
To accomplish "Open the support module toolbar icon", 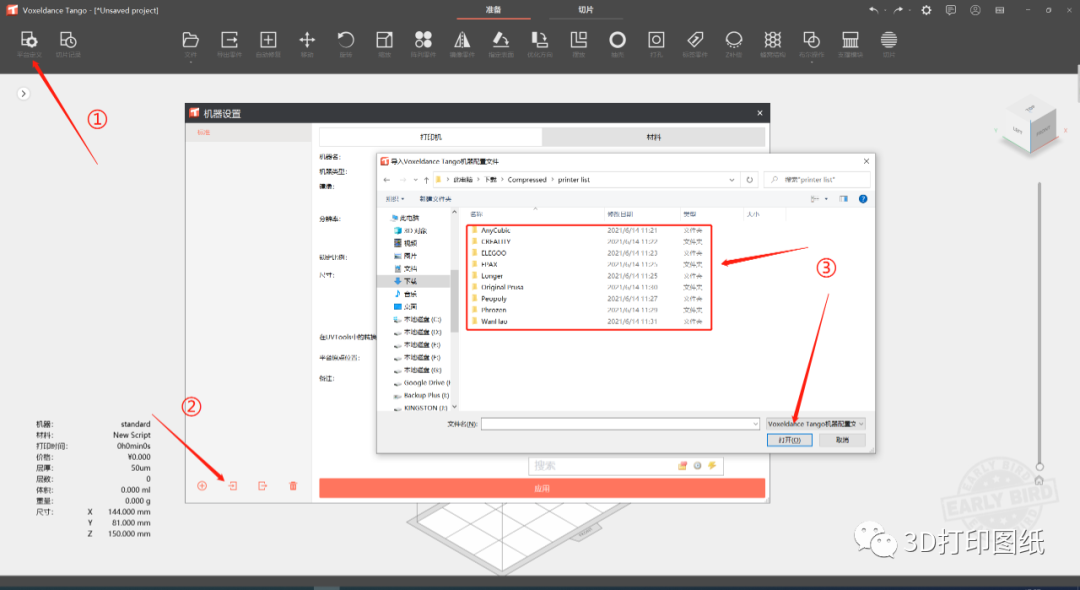I will point(850,40).
